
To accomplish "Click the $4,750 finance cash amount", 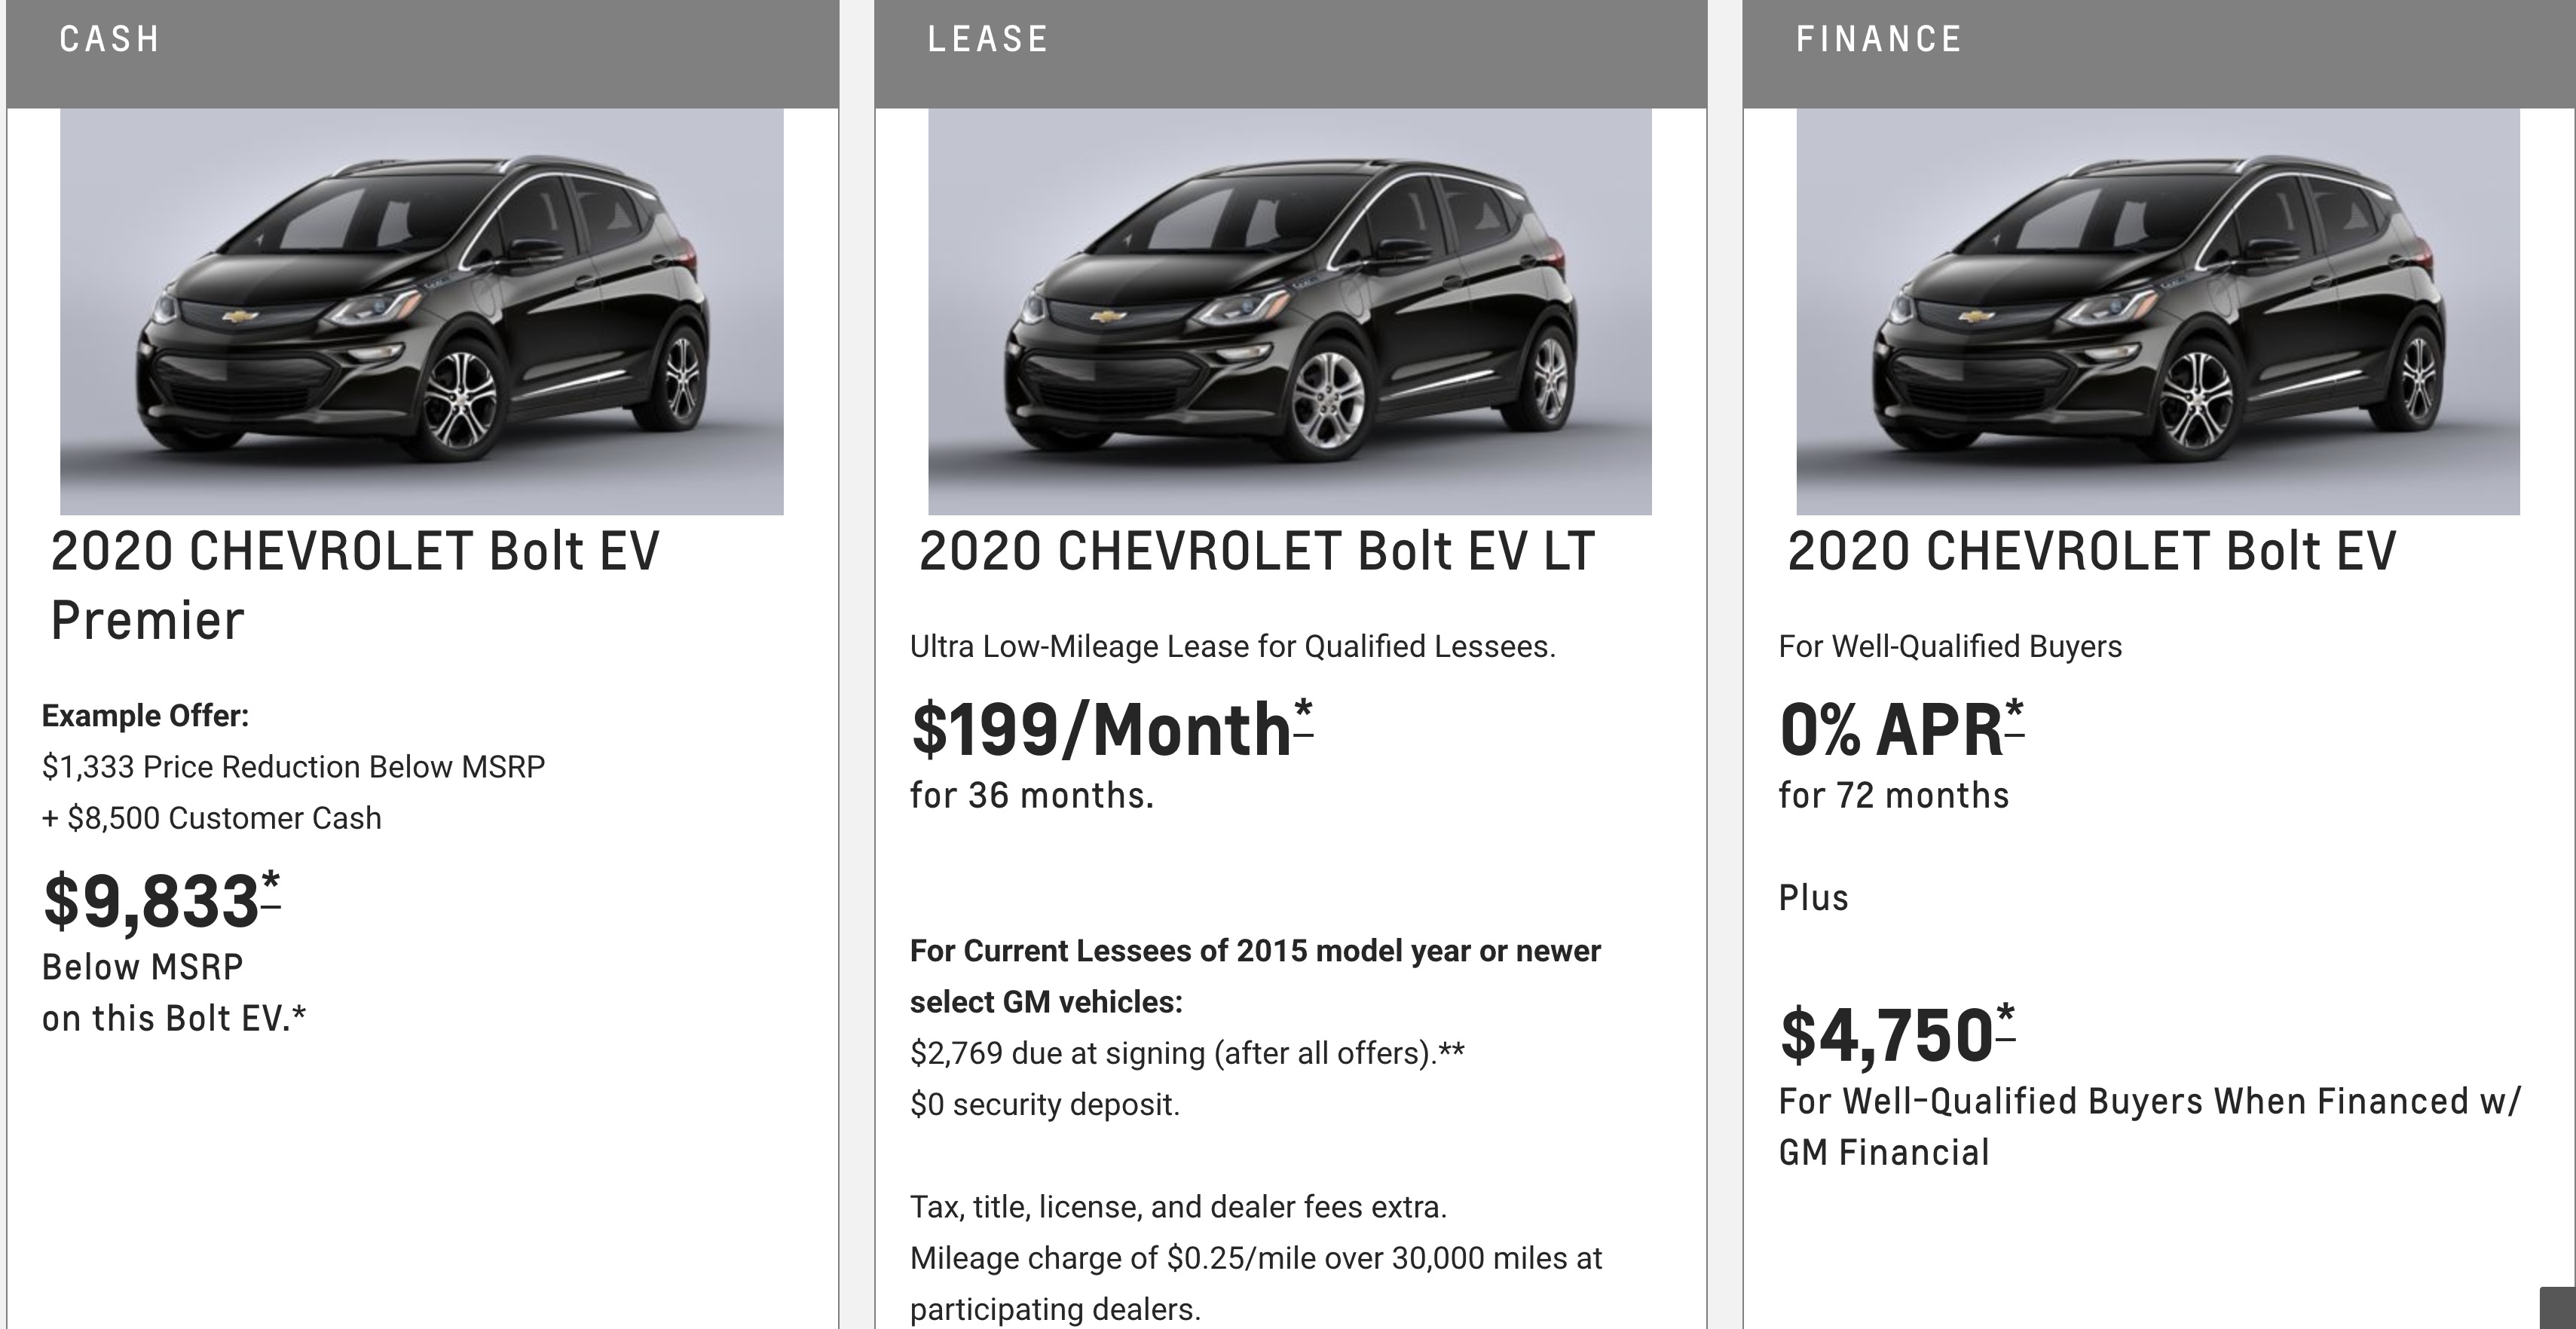I will coord(1886,1035).
